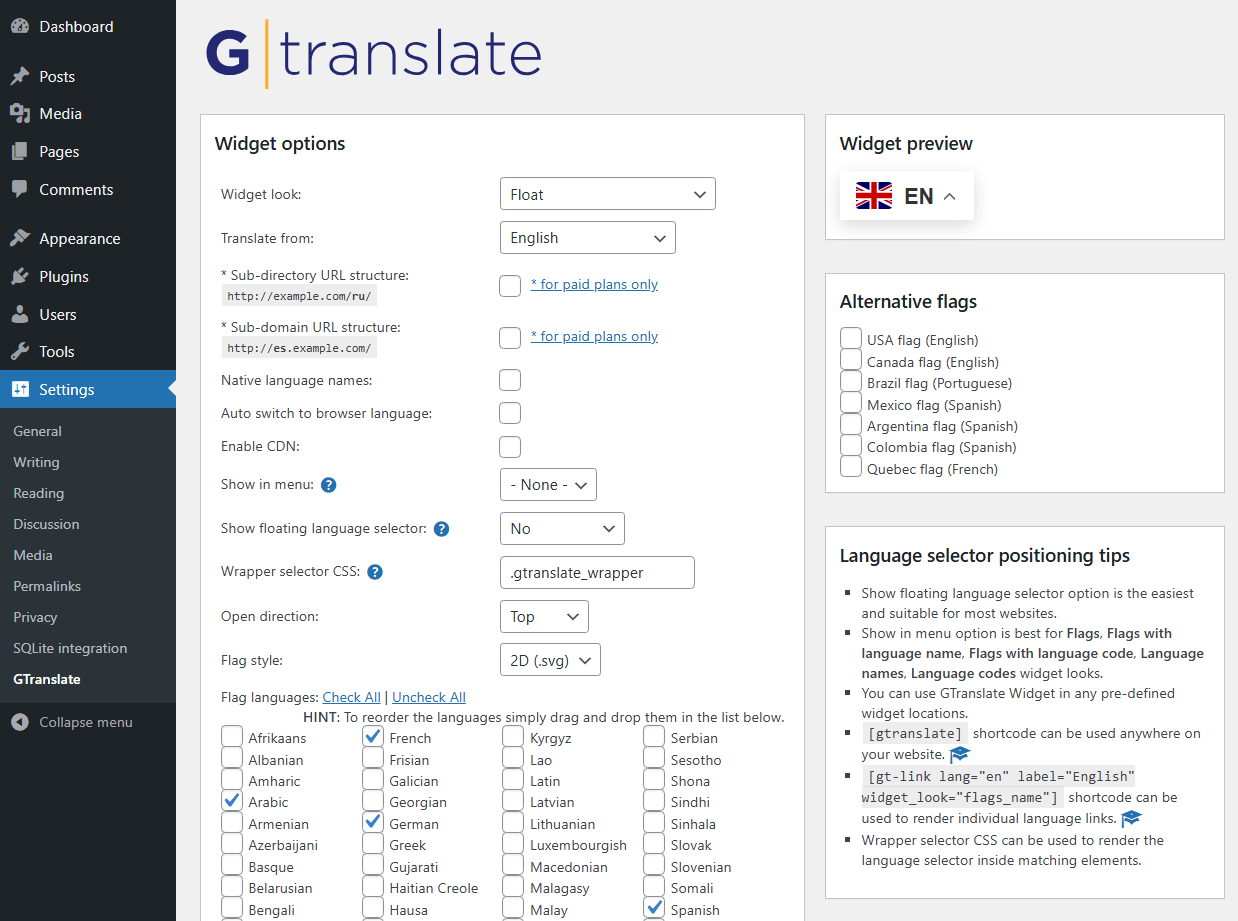This screenshot has width=1238, height=921.
Task: Click the Appearance paintbrush icon
Action: coord(20,239)
